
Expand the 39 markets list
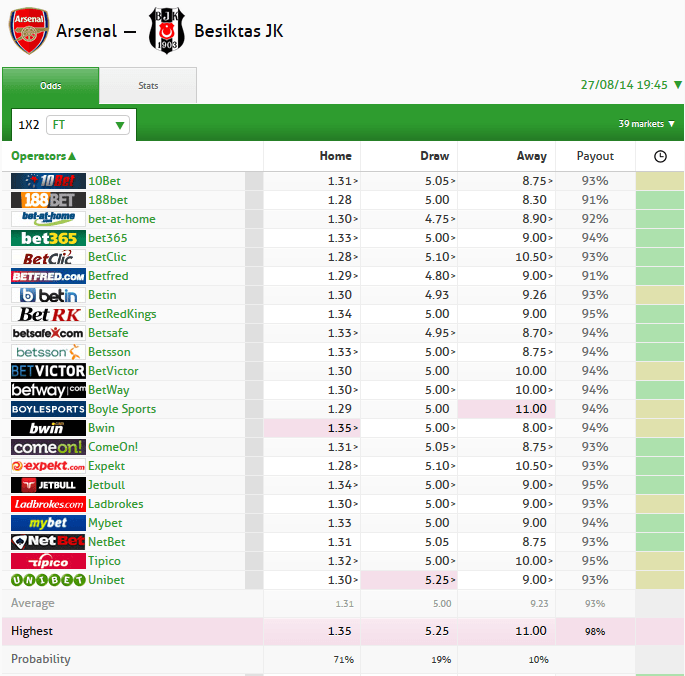click(647, 124)
